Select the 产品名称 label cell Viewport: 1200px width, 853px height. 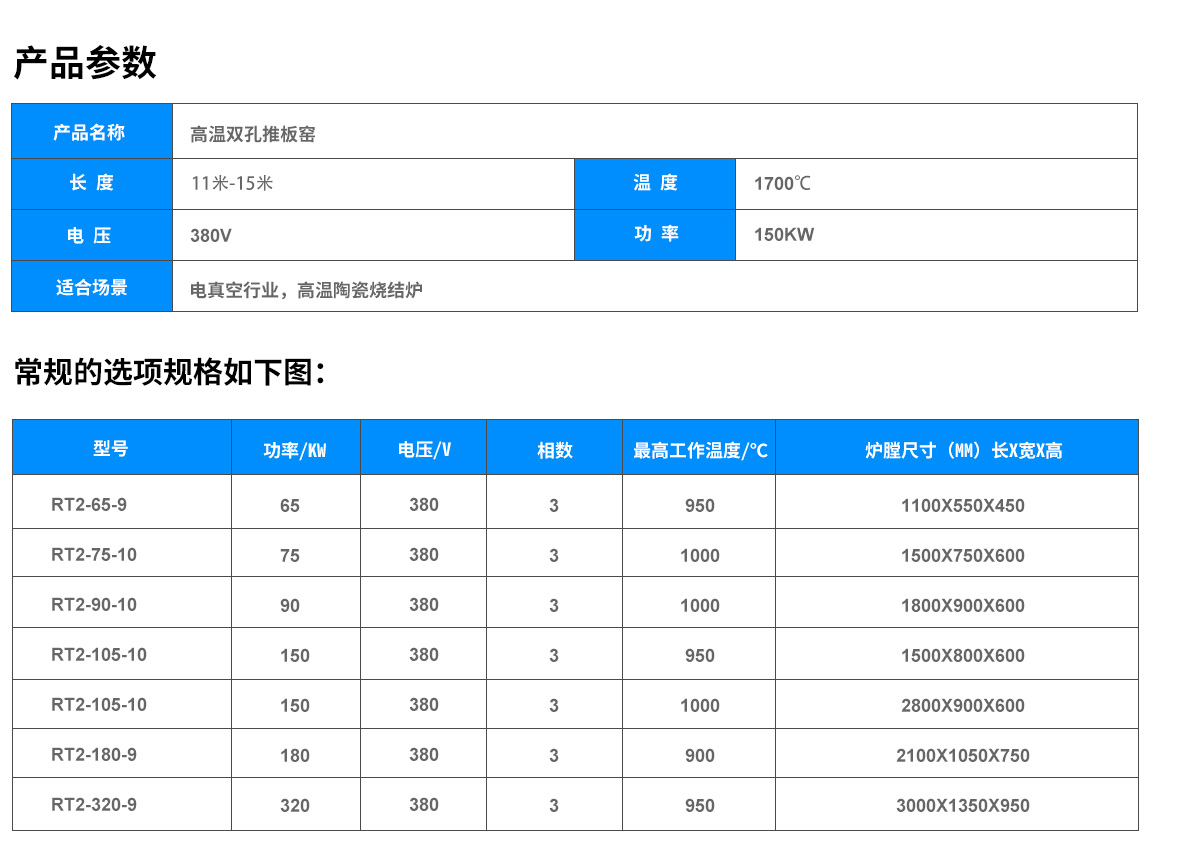90,132
